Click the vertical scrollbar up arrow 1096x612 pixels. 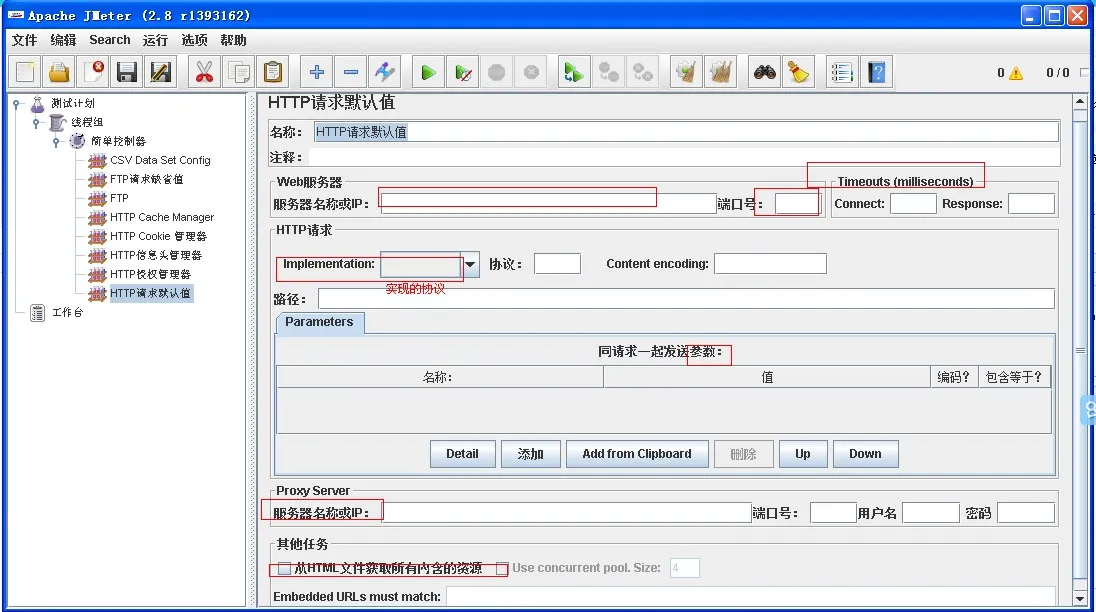click(x=1080, y=101)
